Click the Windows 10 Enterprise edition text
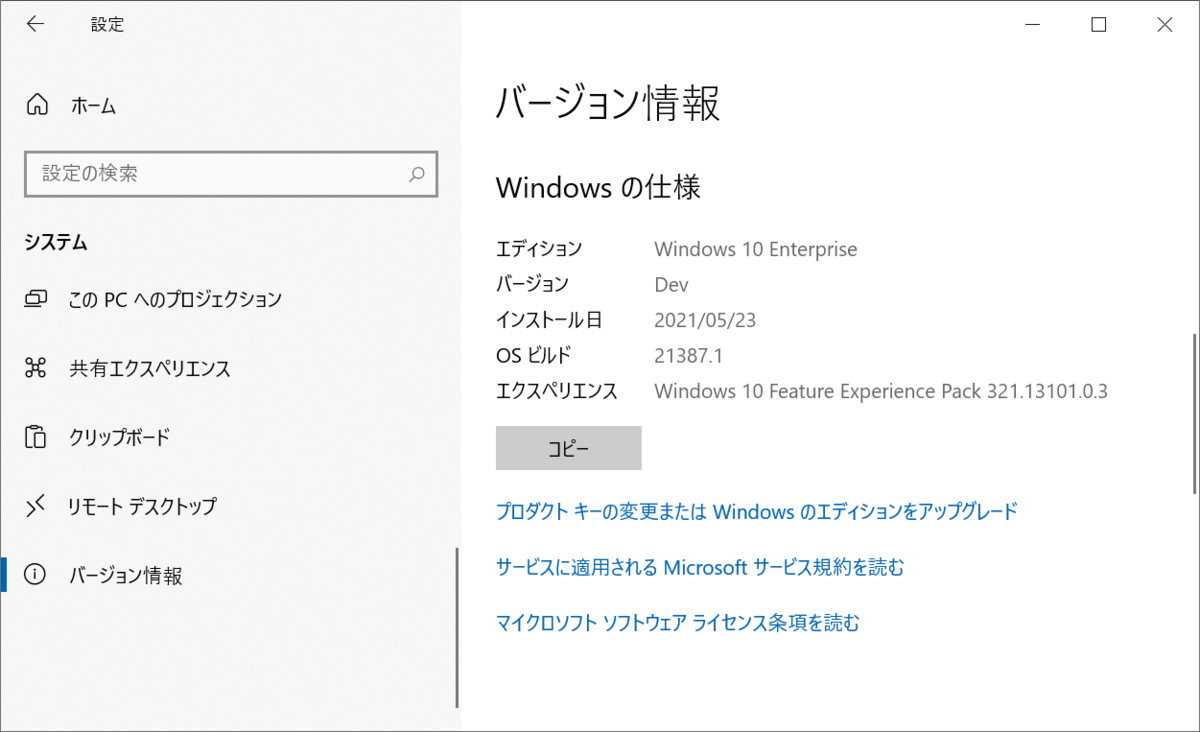The height and width of the screenshot is (732, 1200). [x=756, y=249]
